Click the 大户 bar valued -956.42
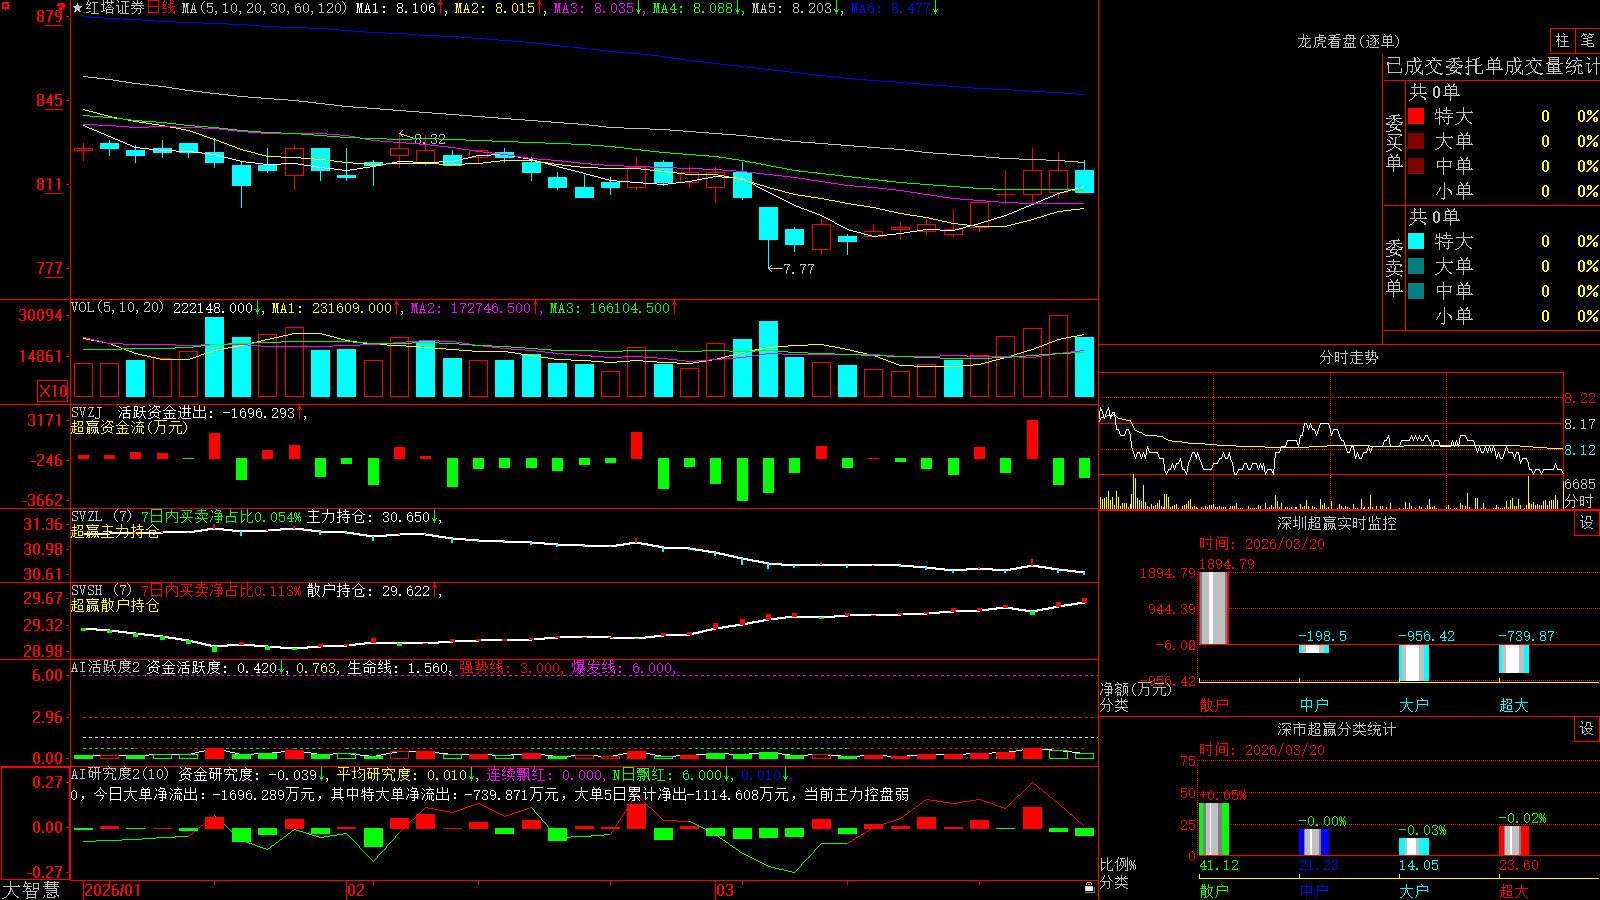 coord(1414,663)
